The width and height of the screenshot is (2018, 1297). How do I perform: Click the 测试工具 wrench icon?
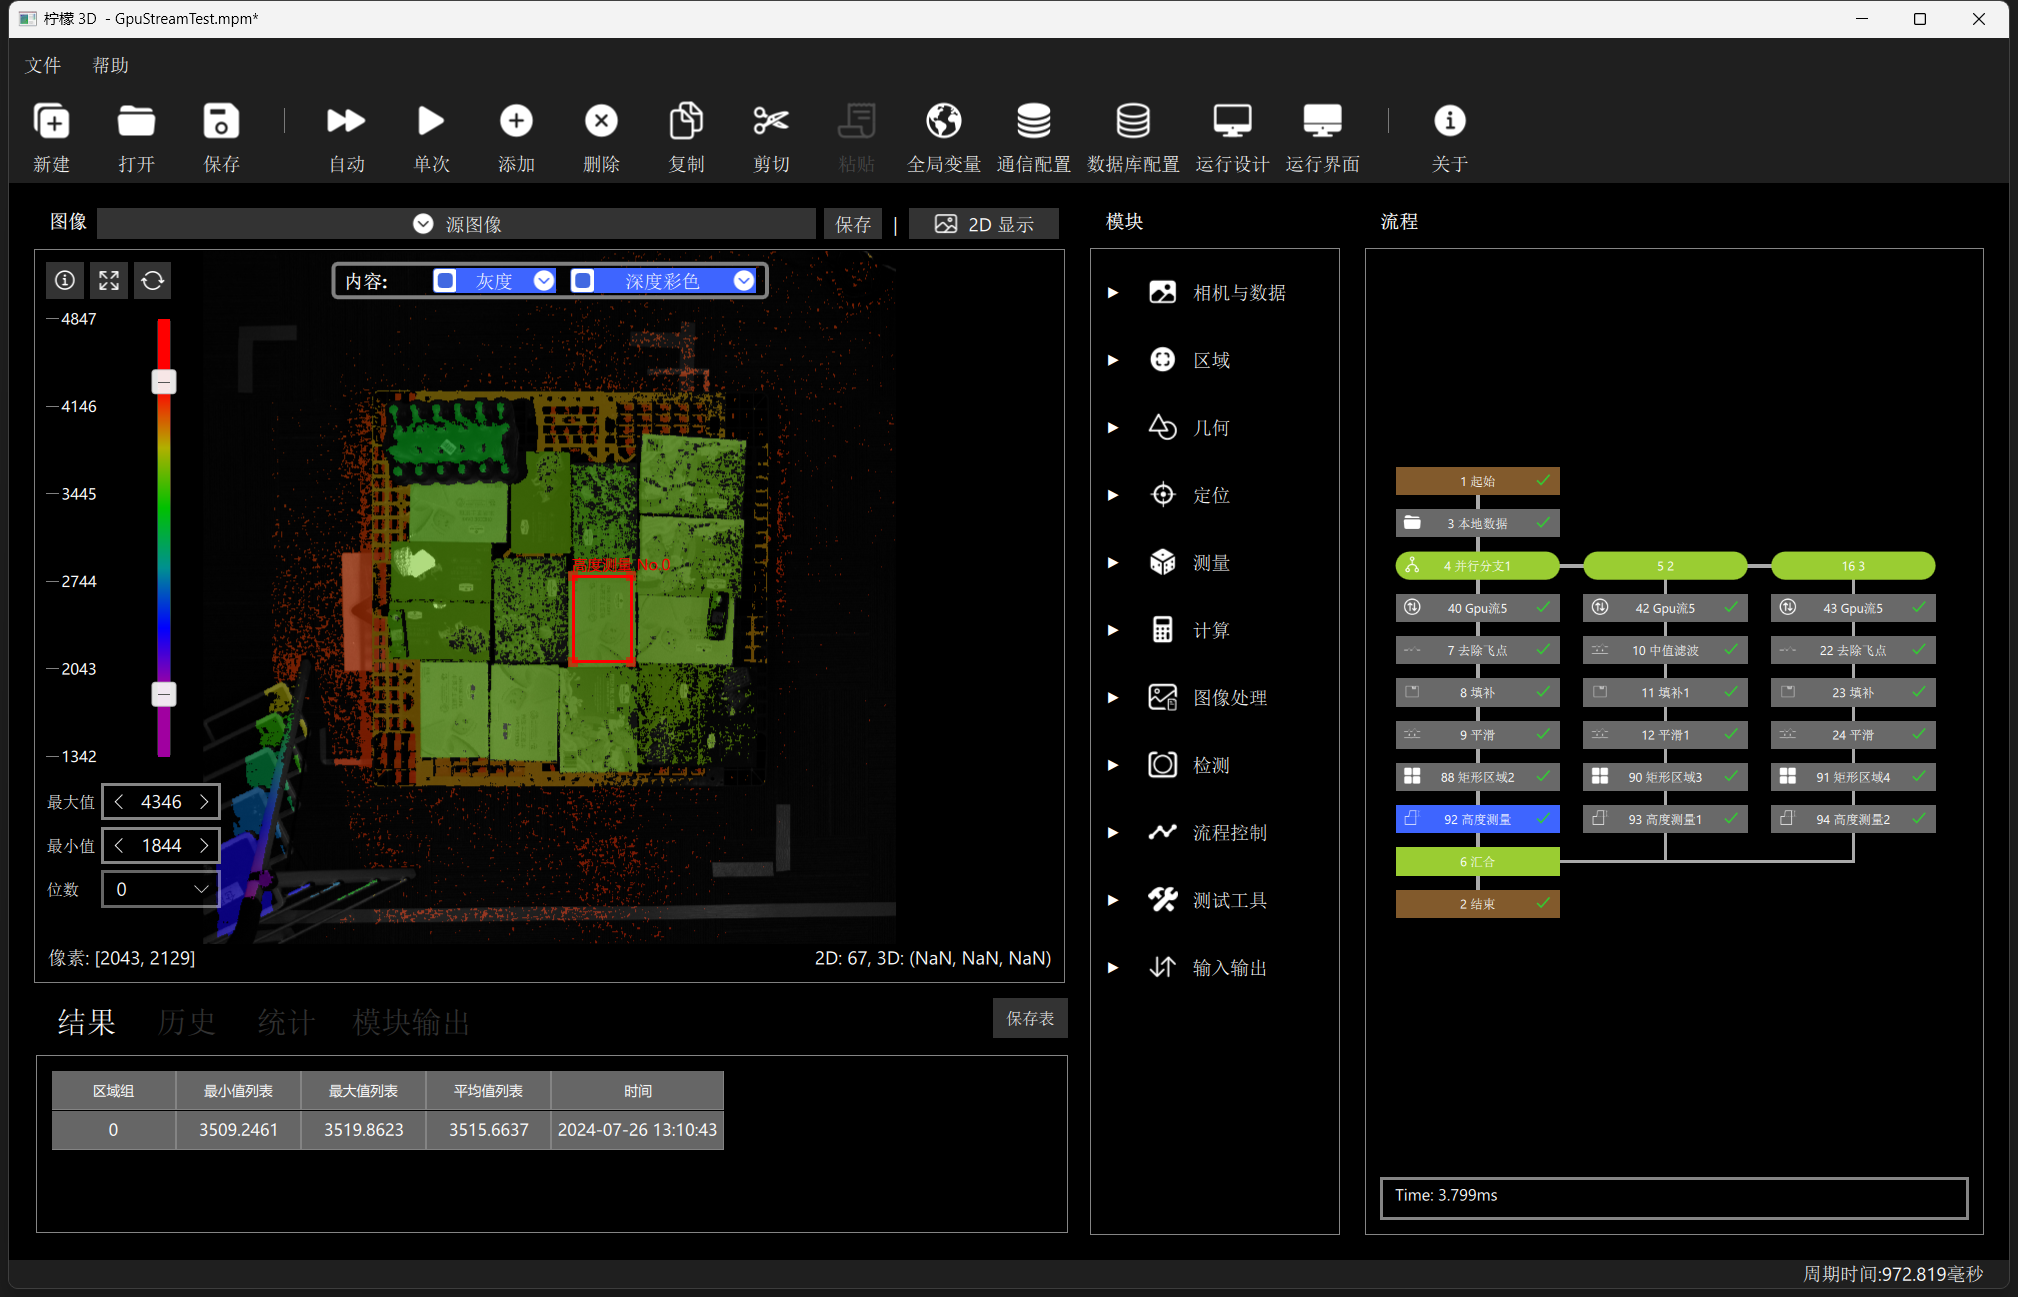click(1162, 900)
